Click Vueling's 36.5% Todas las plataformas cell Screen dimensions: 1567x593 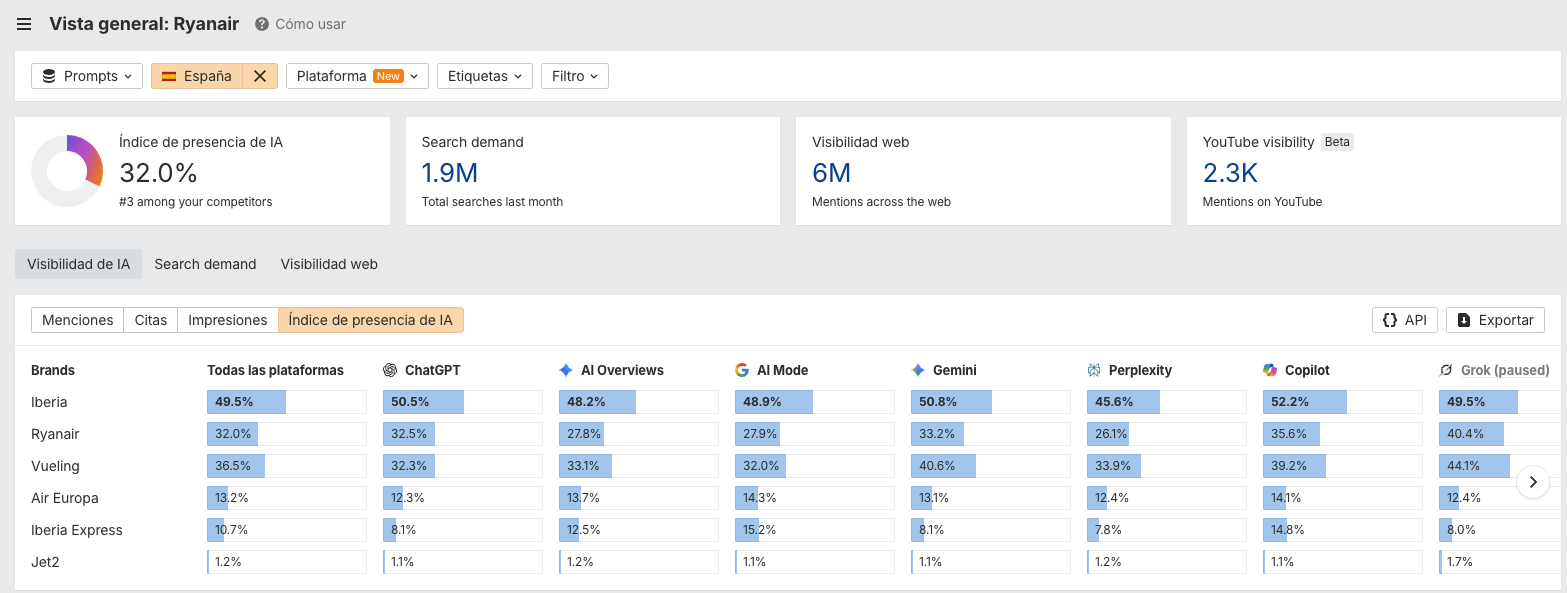pos(287,466)
